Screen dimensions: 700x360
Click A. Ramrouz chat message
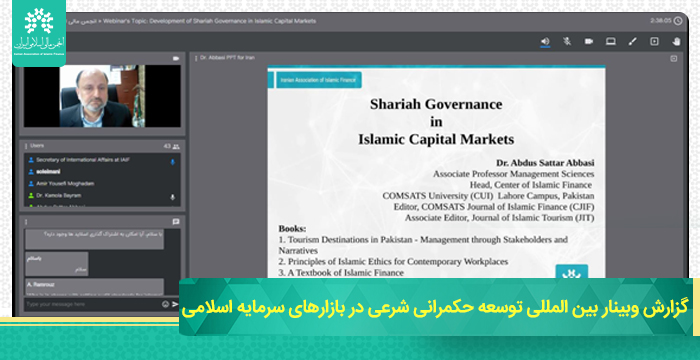(95, 287)
